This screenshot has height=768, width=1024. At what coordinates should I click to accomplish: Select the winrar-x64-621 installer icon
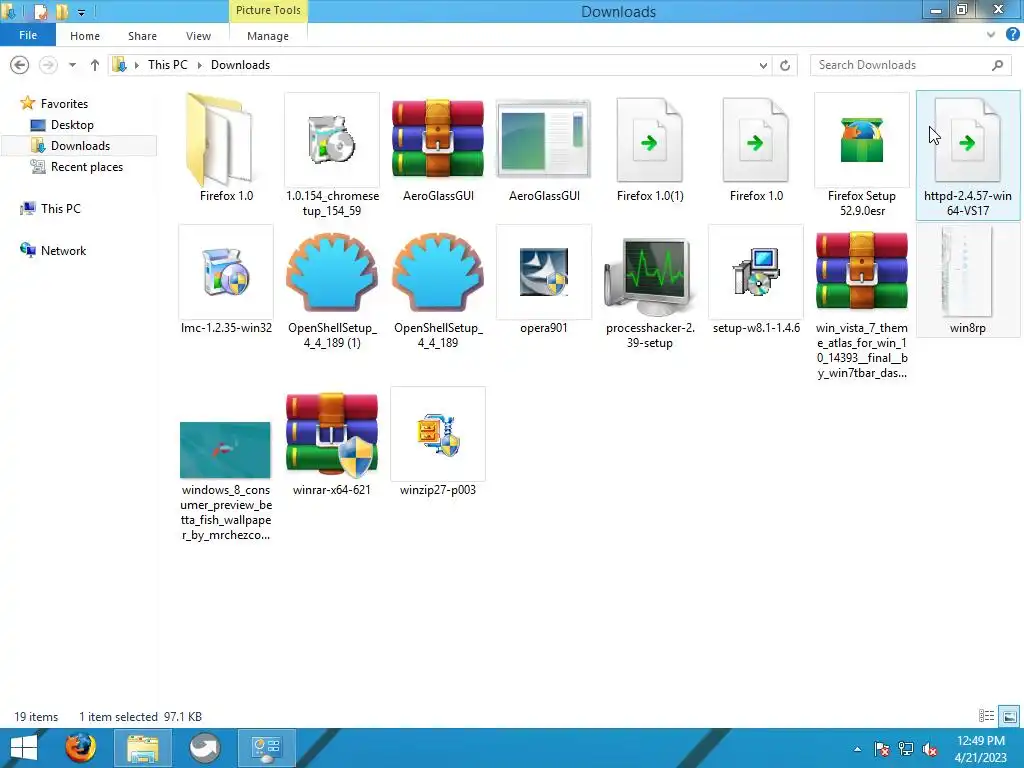pos(332,435)
